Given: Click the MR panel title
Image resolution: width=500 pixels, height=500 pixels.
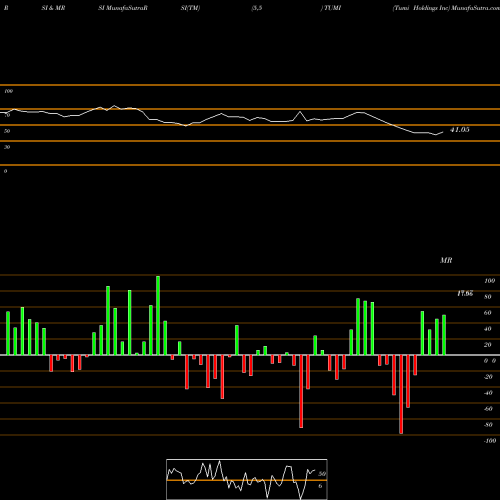Looking at the screenshot, I should [446, 260].
